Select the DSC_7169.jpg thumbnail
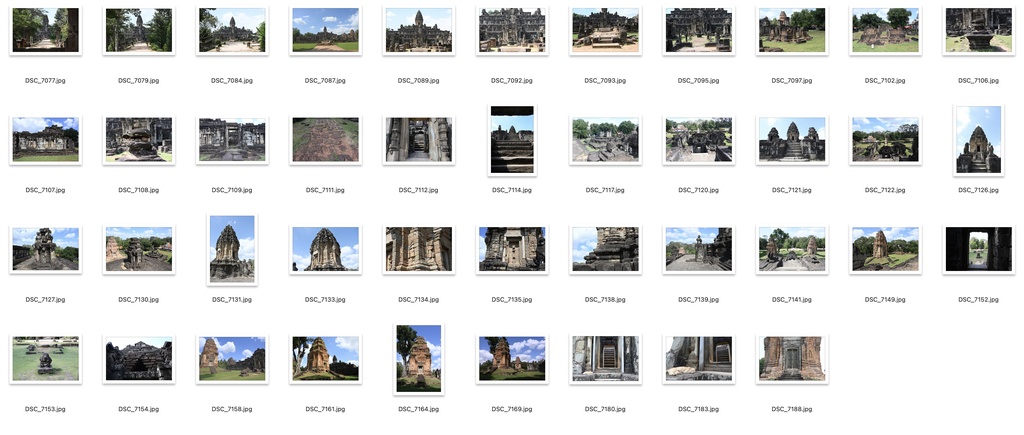This screenshot has width=1024, height=435. pyautogui.click(x=512, y=359)
